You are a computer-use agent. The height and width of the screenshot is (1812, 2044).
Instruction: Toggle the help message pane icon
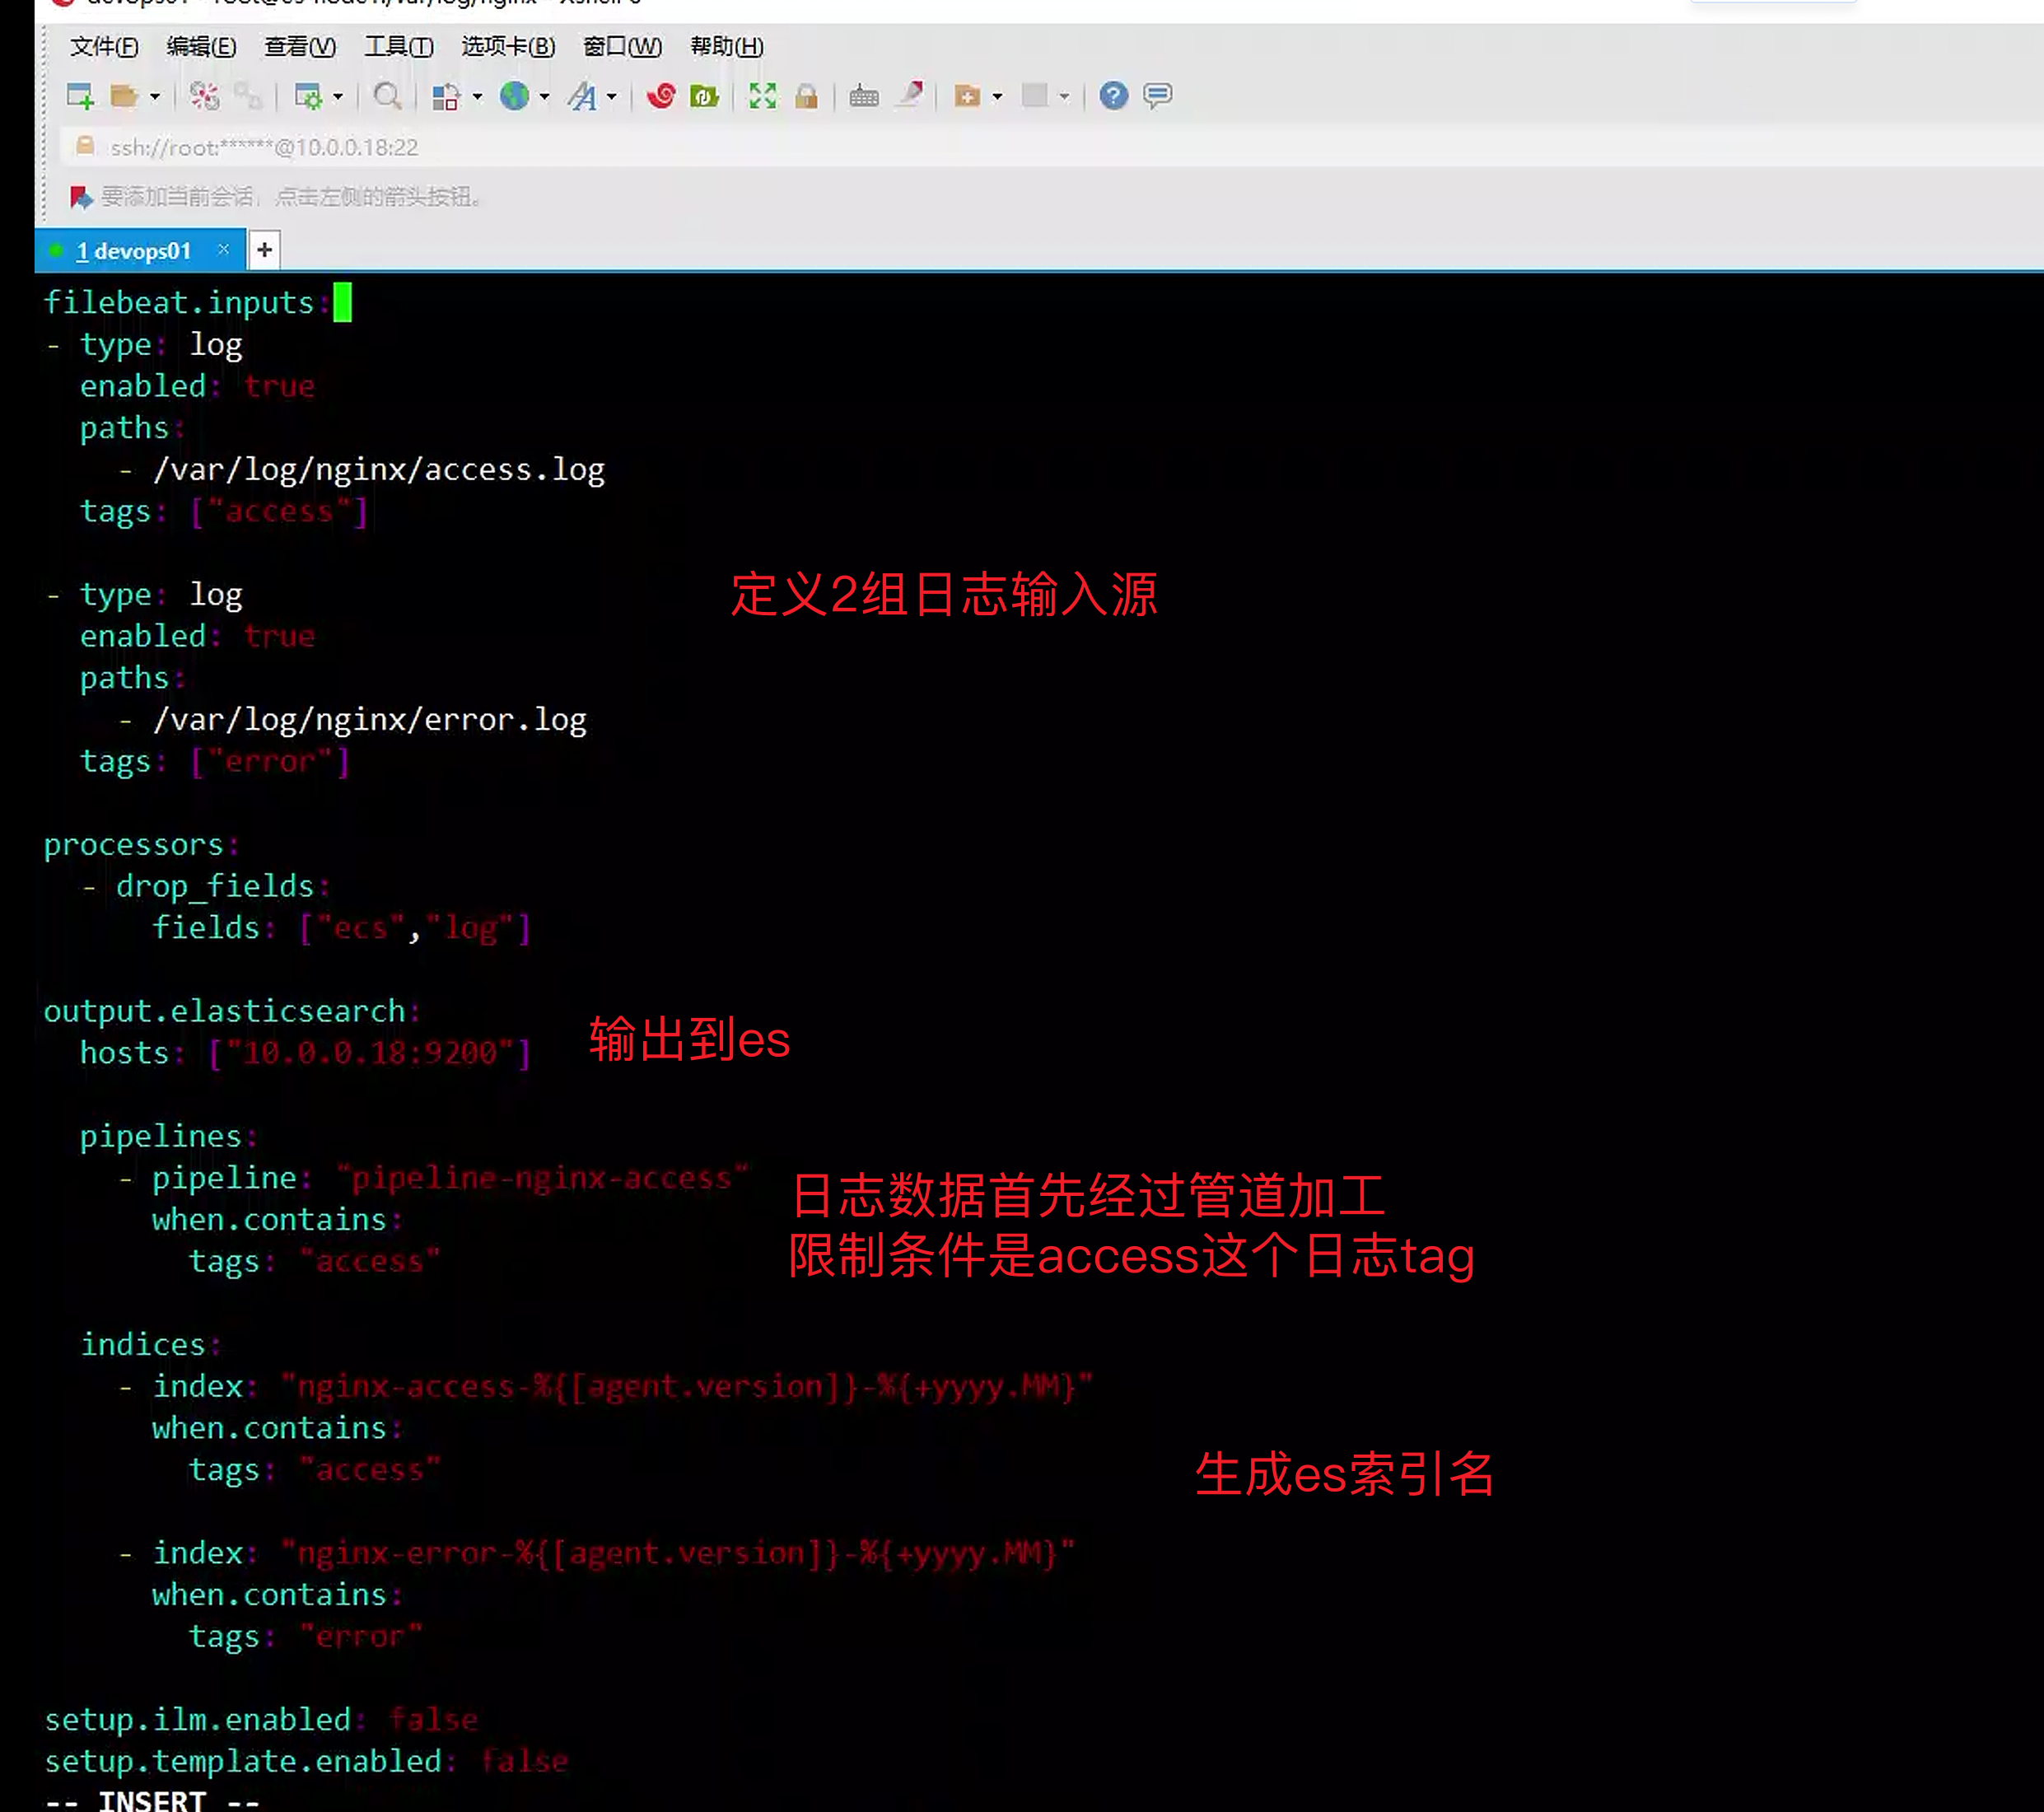point(1156,96)
